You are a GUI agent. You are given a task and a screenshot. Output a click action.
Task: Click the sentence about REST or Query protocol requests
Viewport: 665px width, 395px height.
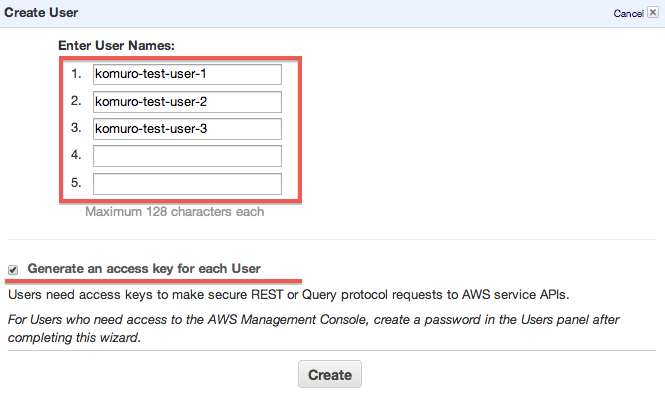pos(288,294)
